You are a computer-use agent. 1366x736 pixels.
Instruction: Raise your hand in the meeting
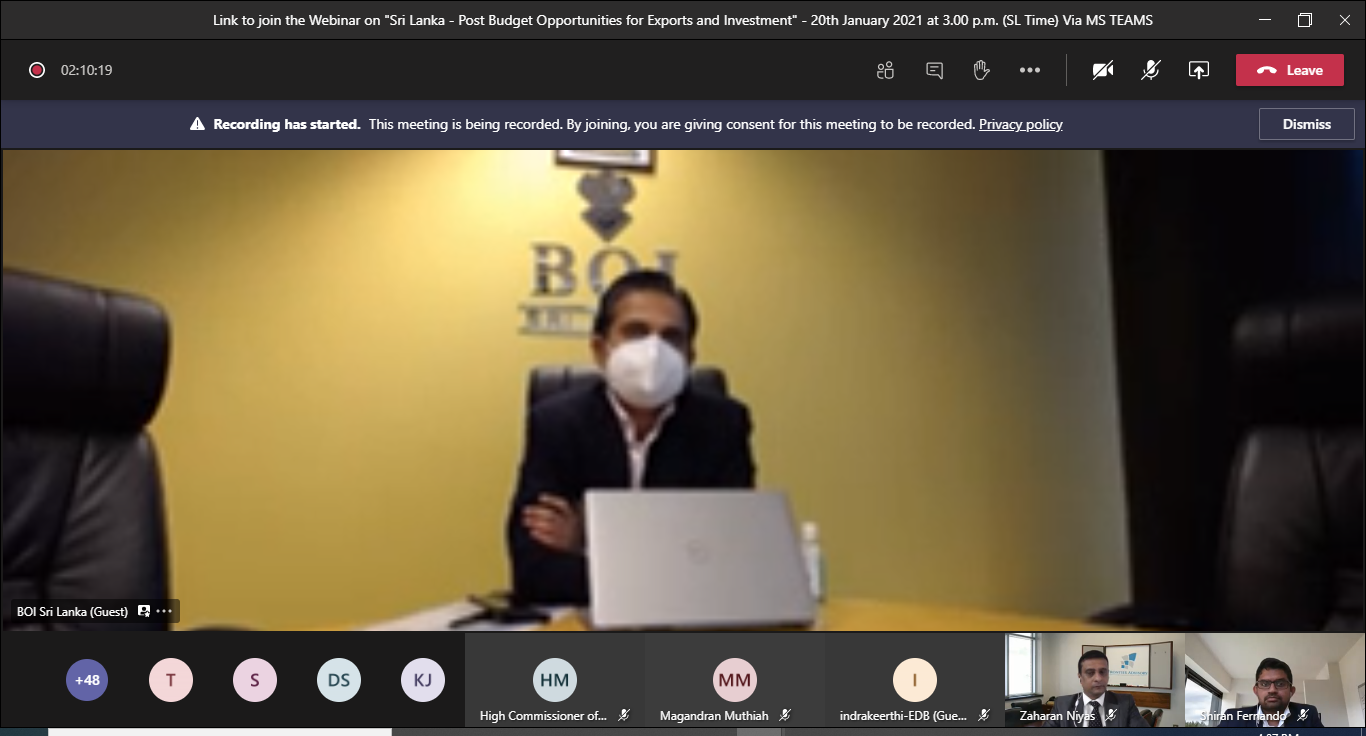981,70
